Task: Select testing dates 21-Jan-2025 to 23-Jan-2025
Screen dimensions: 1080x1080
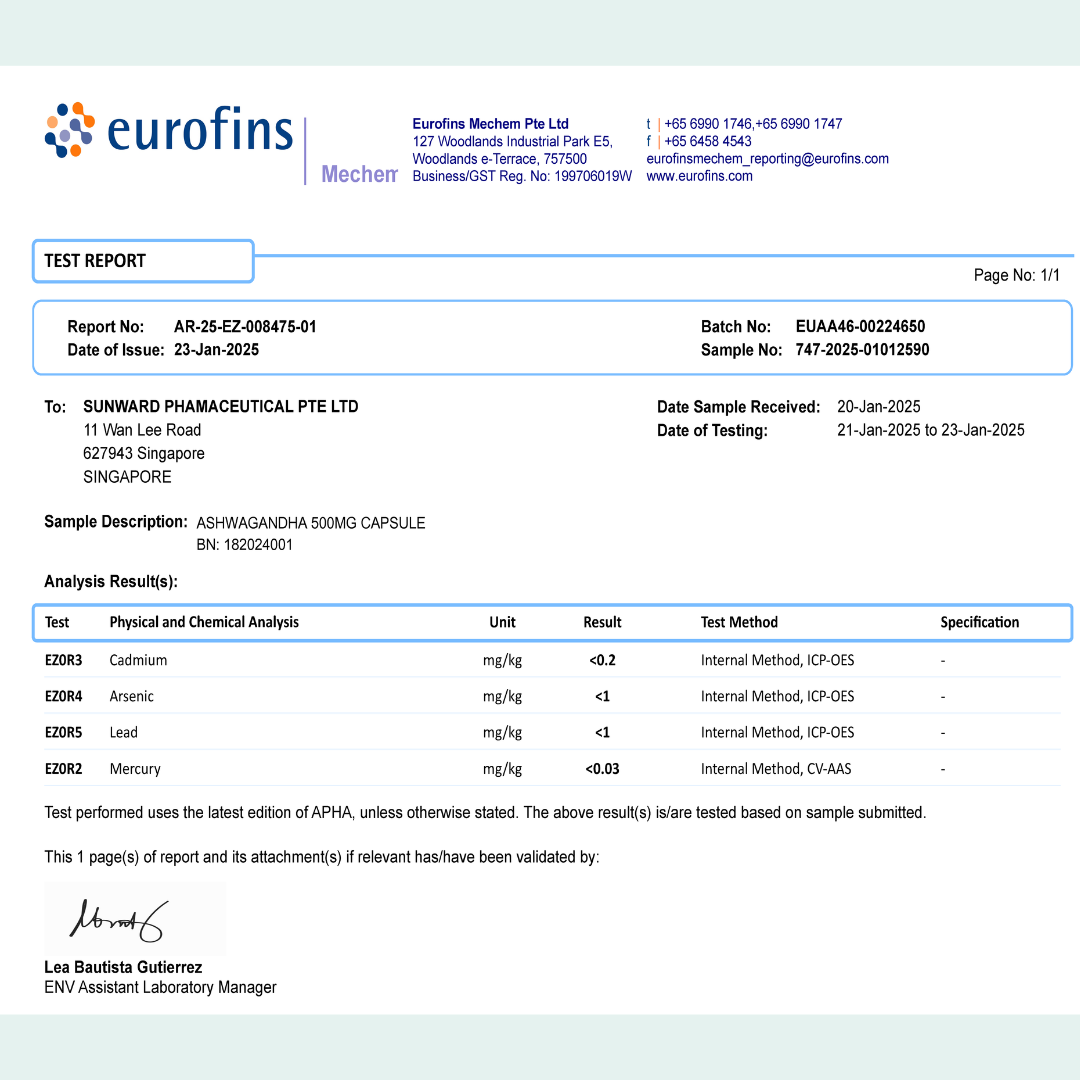Action: tap(931, 430)
